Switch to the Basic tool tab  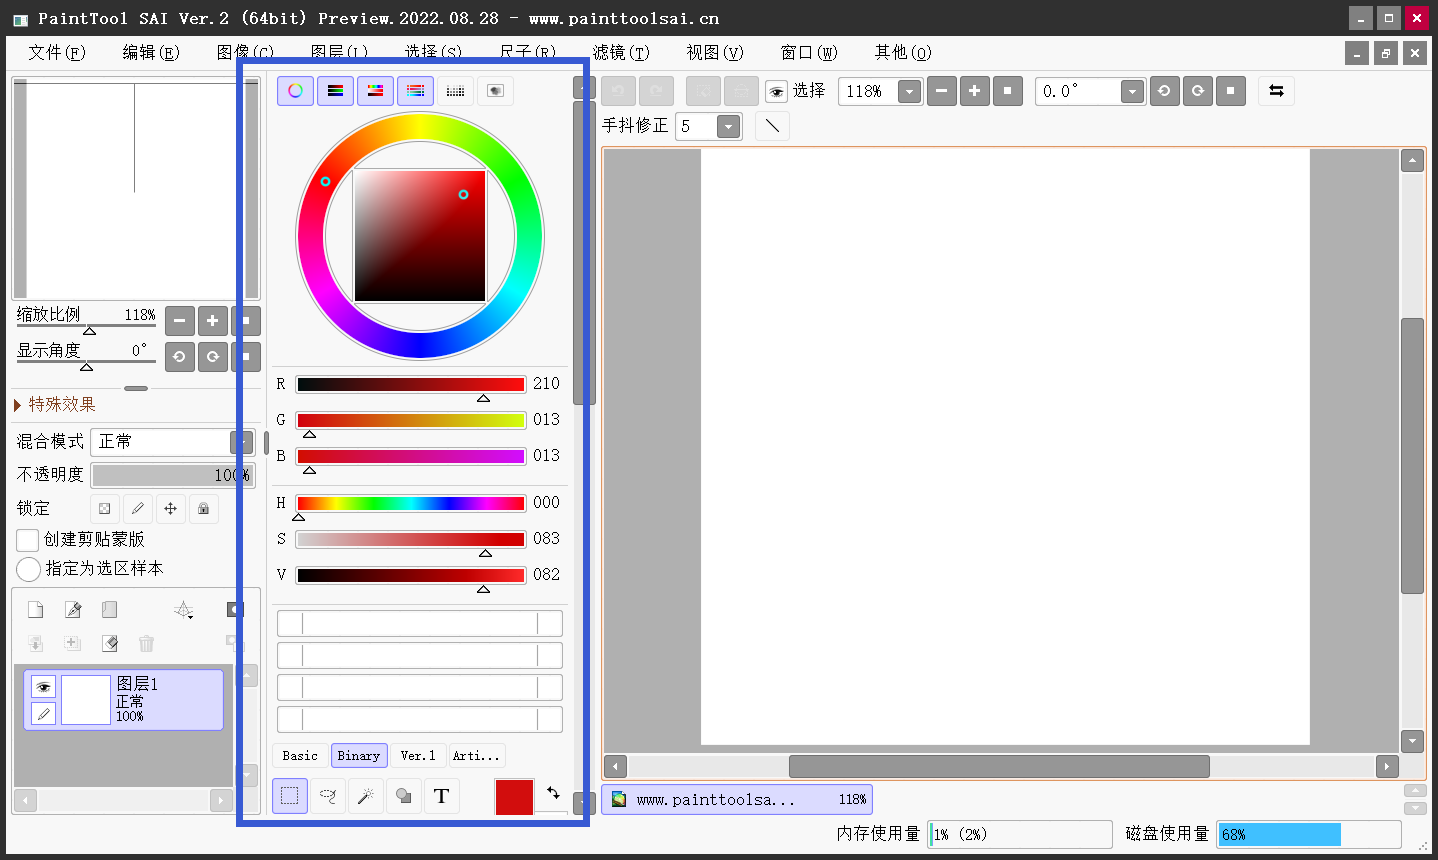click(x=300, y=755)
